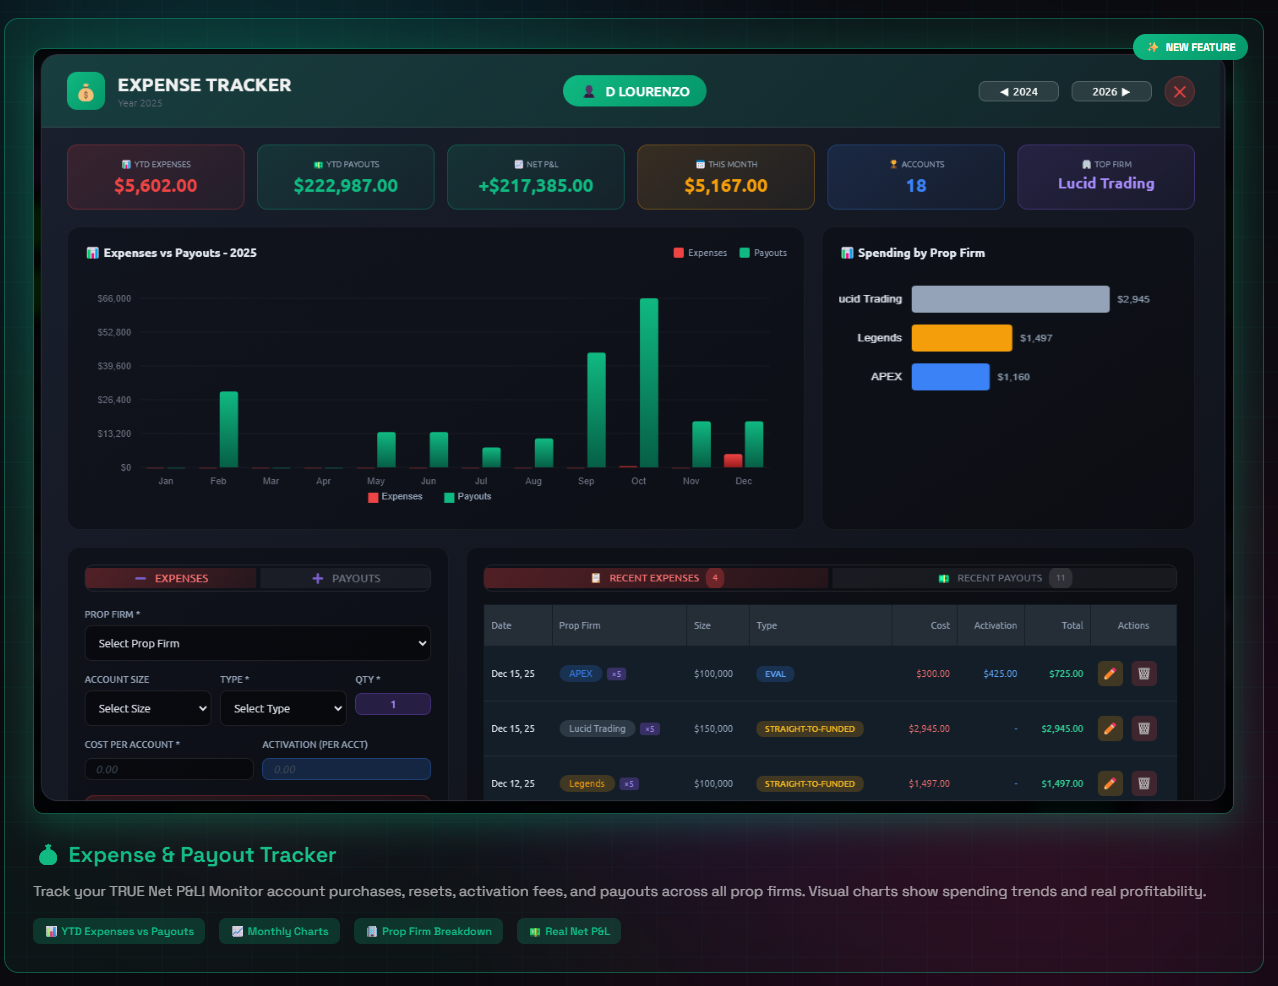
Task: Open the Select Prop Firm dropdown
Action: pyautogui.click(x=258, y=643)
